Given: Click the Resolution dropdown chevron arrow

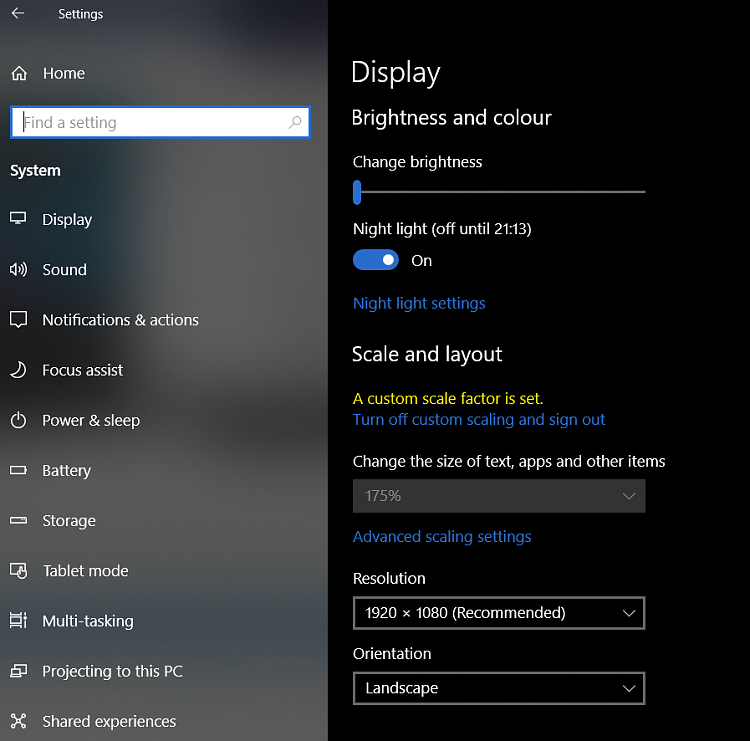Looking at the screenshot, I should (x=629, y=613).
